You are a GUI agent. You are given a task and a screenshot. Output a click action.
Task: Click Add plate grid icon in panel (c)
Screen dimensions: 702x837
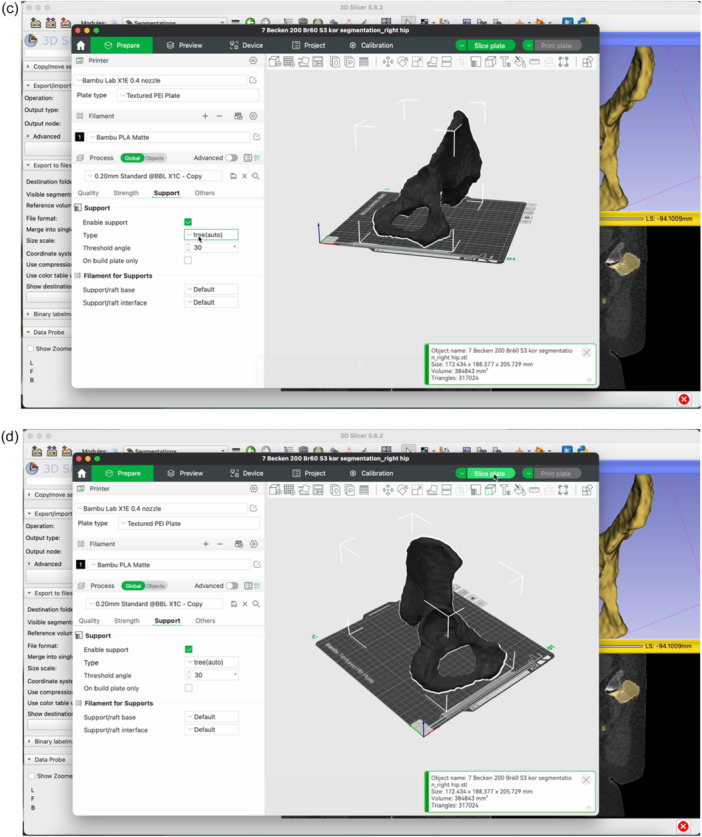pos(289,62)
